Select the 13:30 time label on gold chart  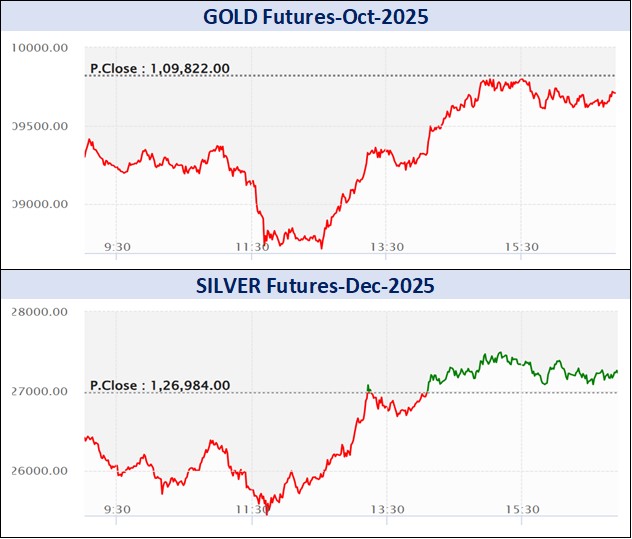[x=387, y=247]
